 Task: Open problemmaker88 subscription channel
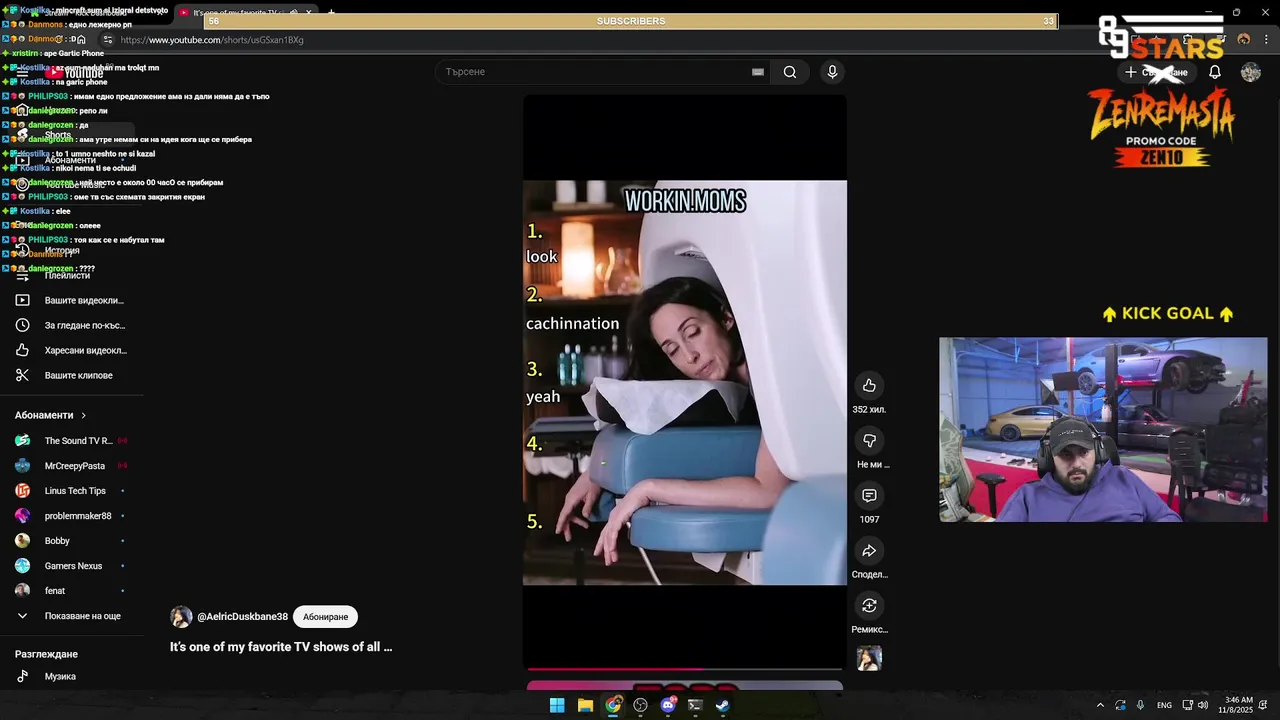(x=72, y=516)
